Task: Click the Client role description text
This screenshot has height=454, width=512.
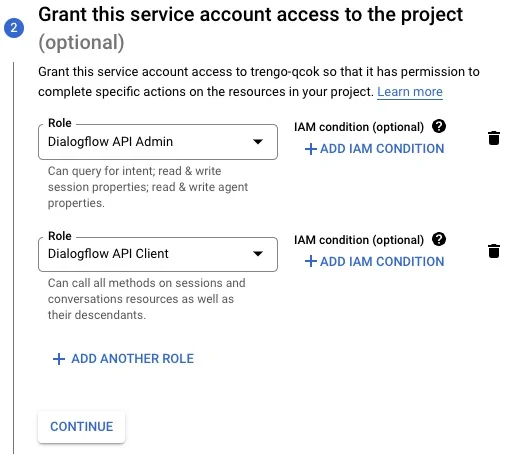Action: (147, 299)
